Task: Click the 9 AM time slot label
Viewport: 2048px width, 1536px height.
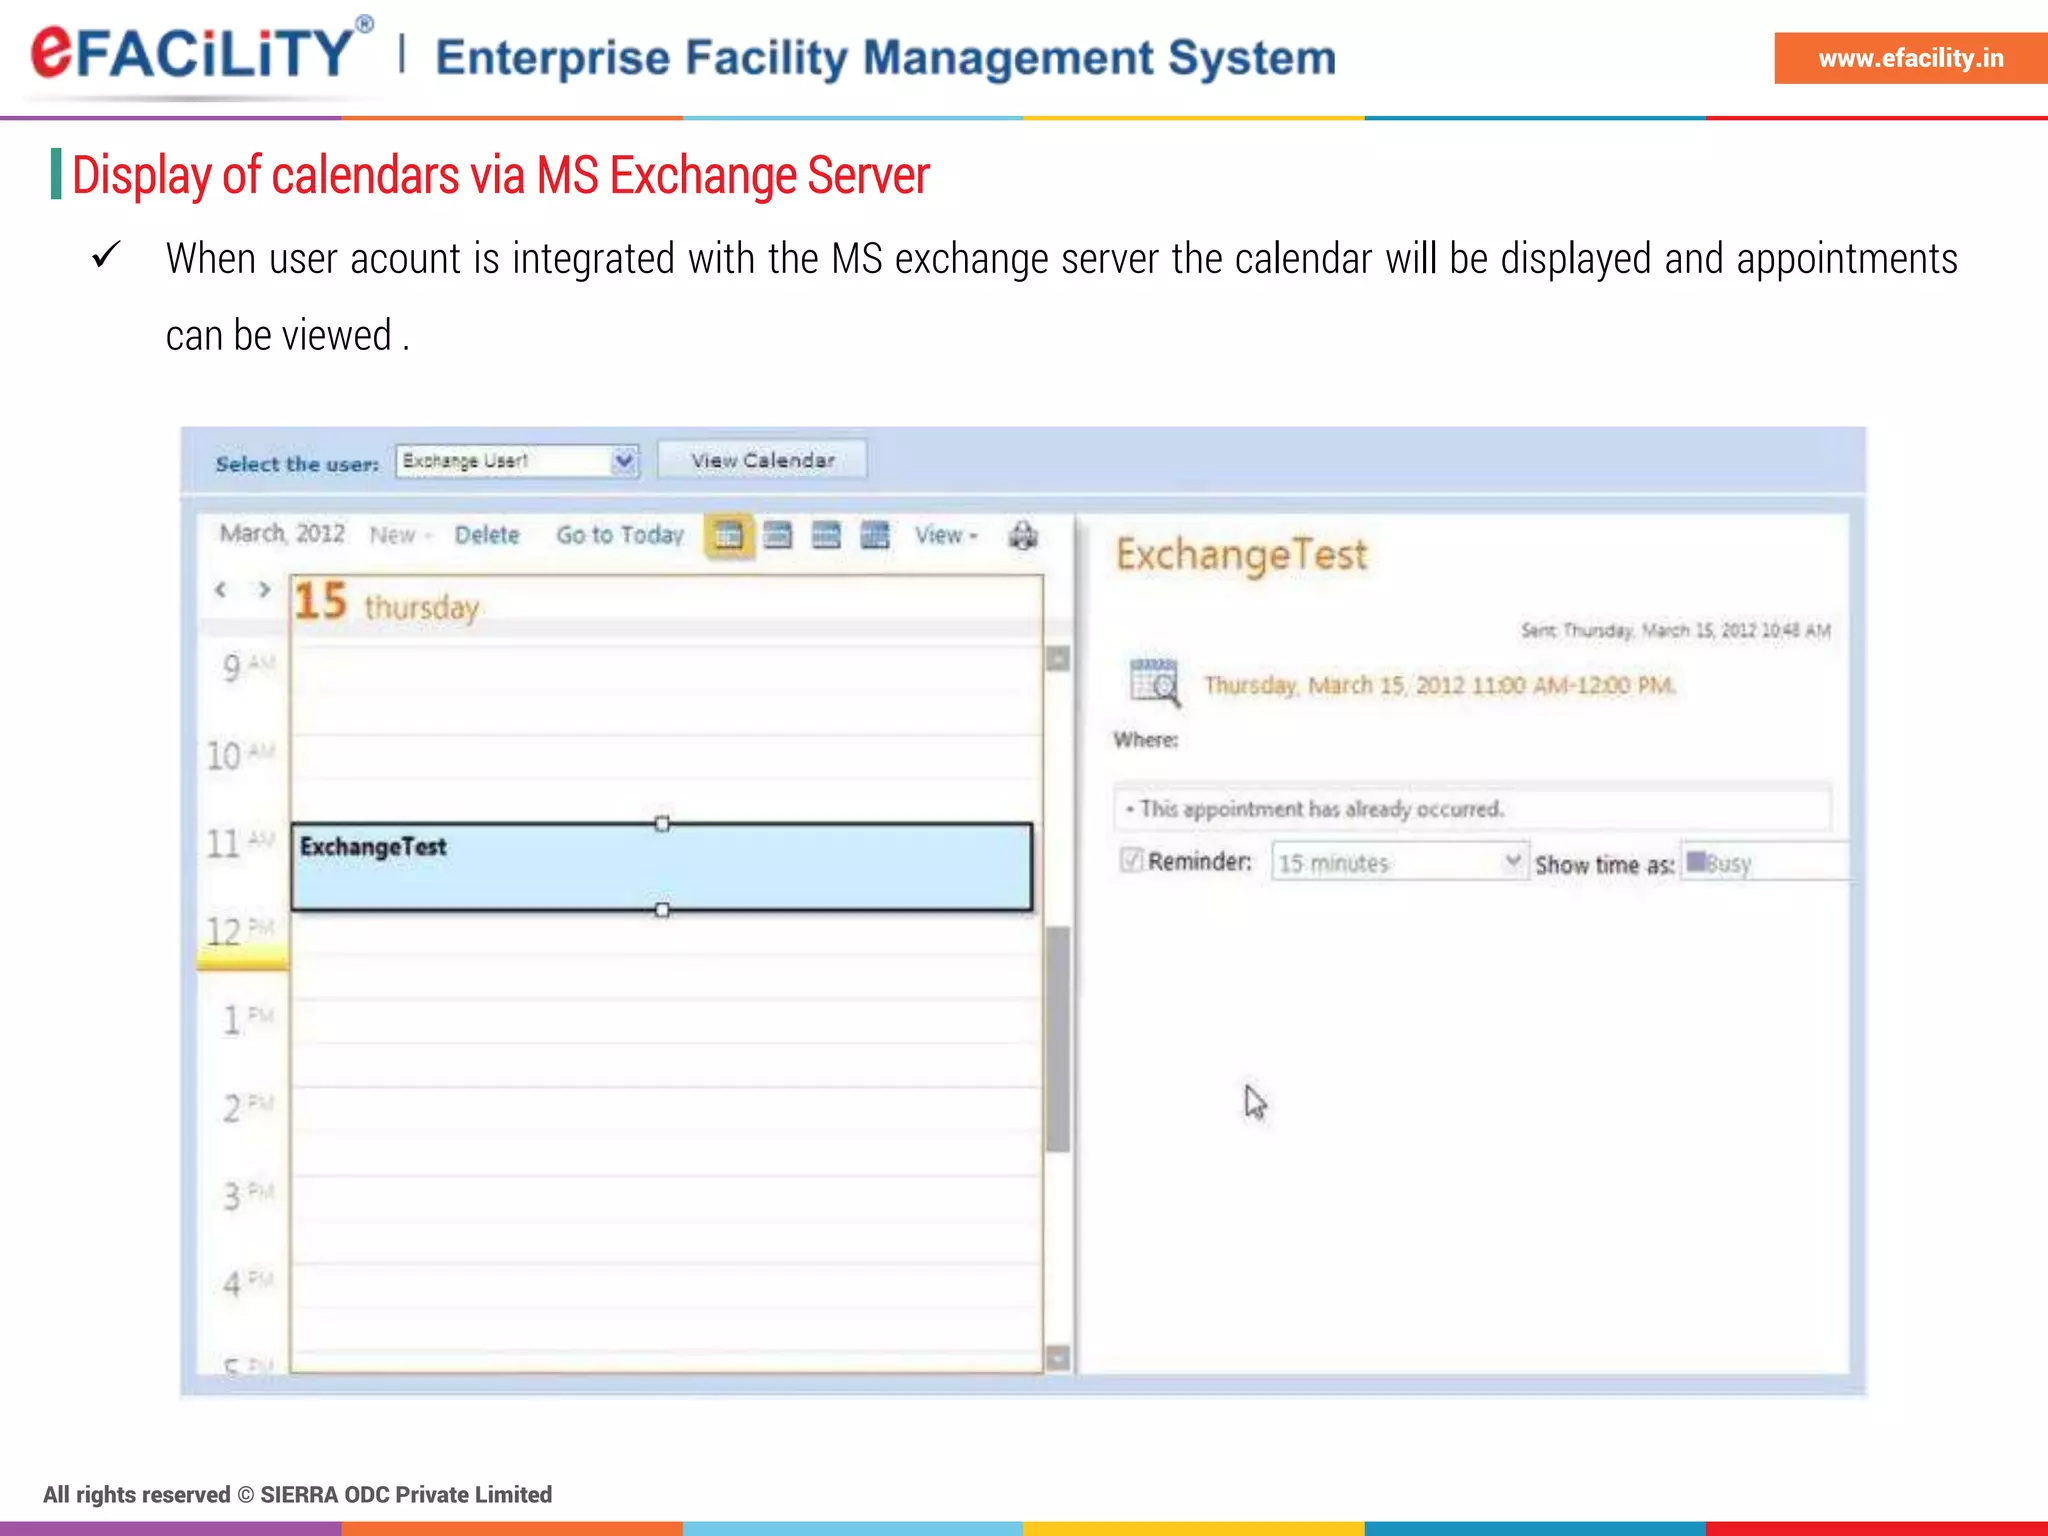Action: 247,666
